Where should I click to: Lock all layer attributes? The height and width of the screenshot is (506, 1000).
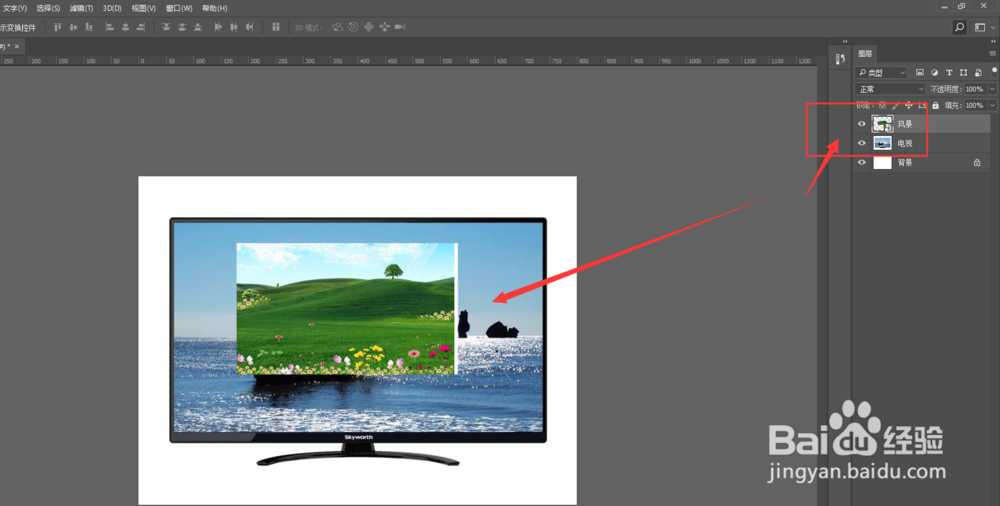point(936,105)
